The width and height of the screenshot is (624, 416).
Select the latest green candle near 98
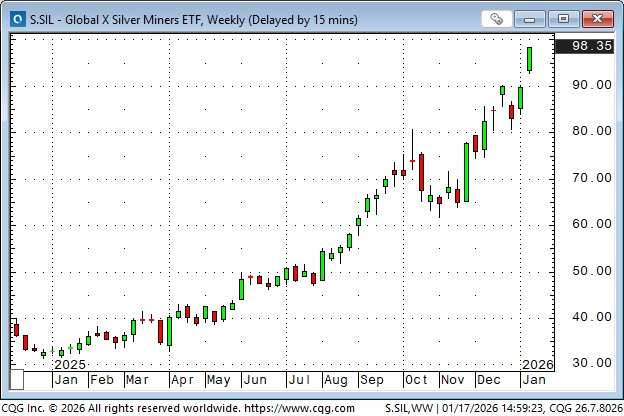click(x=529, y=59)
